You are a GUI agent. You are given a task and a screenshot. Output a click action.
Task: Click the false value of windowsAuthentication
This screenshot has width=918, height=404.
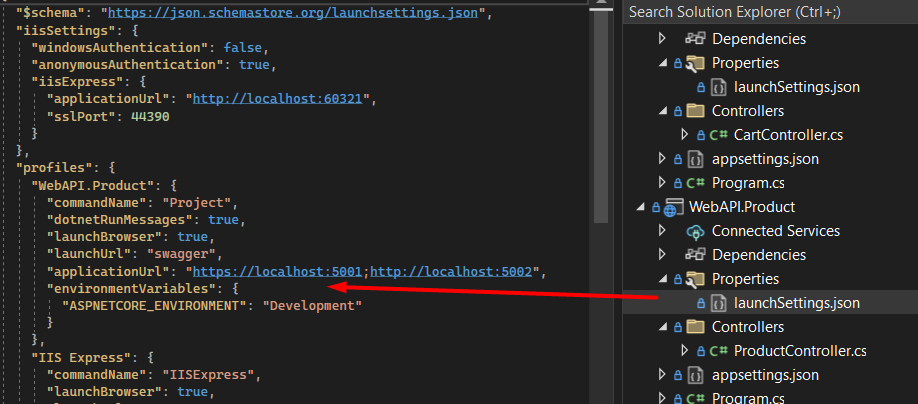[x=242, y=47]
